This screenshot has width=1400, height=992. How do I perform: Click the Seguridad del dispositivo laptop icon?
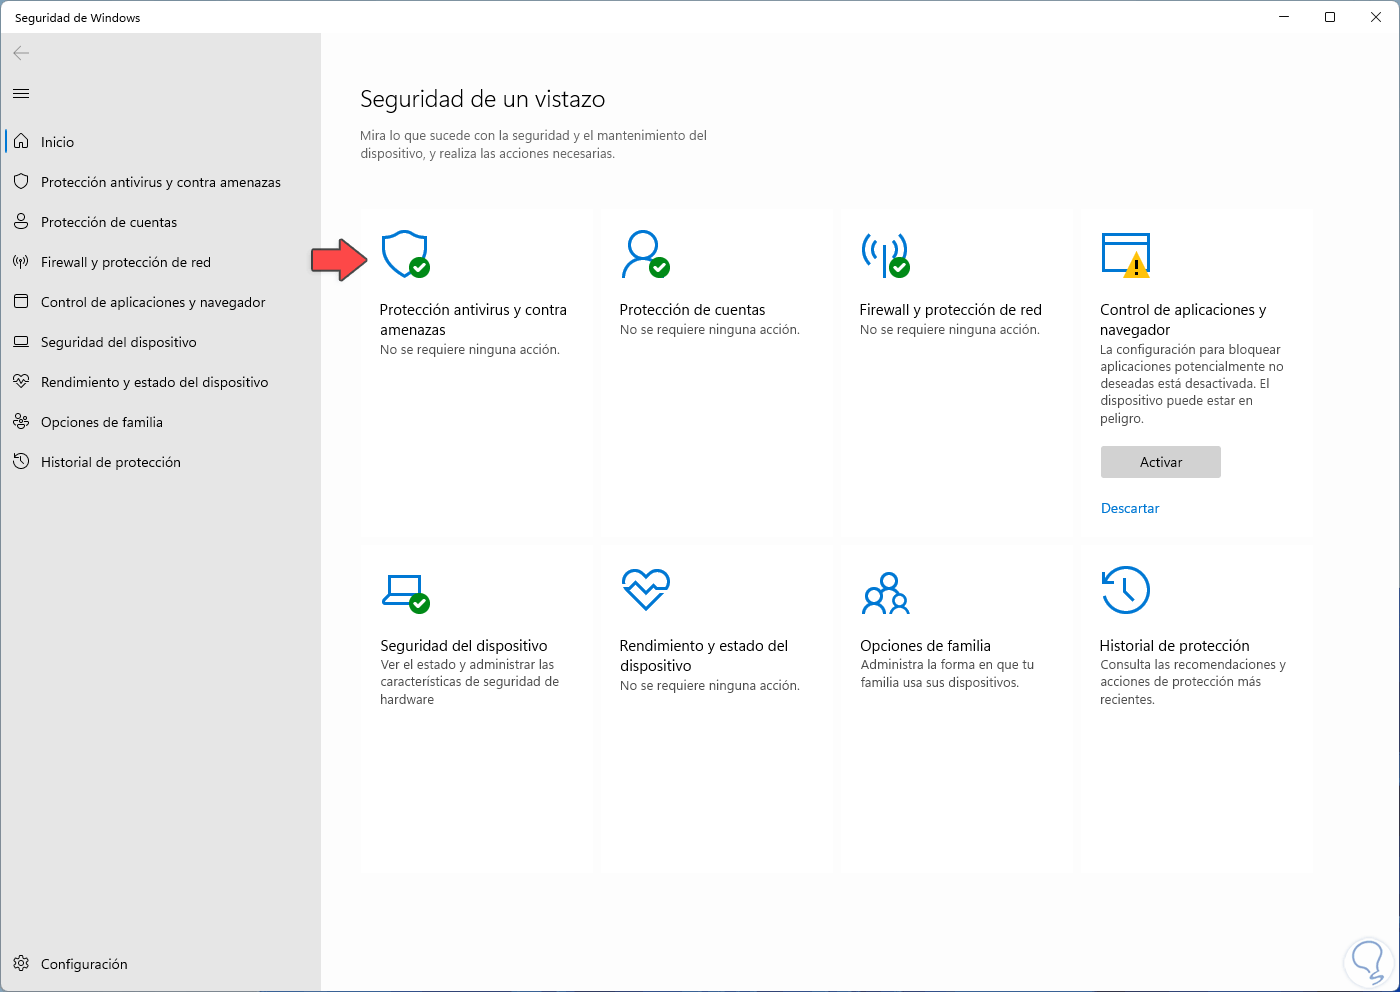(x=405, y=590)
